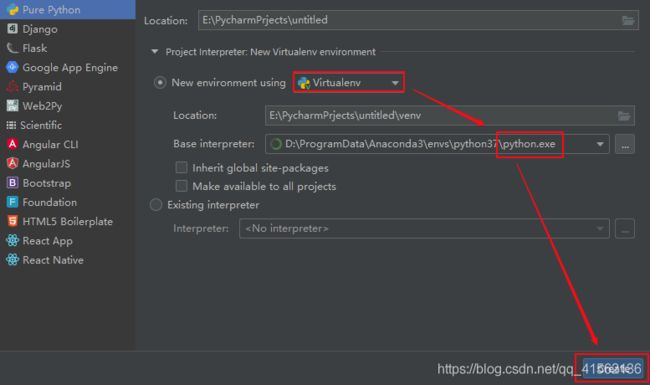Select Pure Python in project list

[68, 10]
